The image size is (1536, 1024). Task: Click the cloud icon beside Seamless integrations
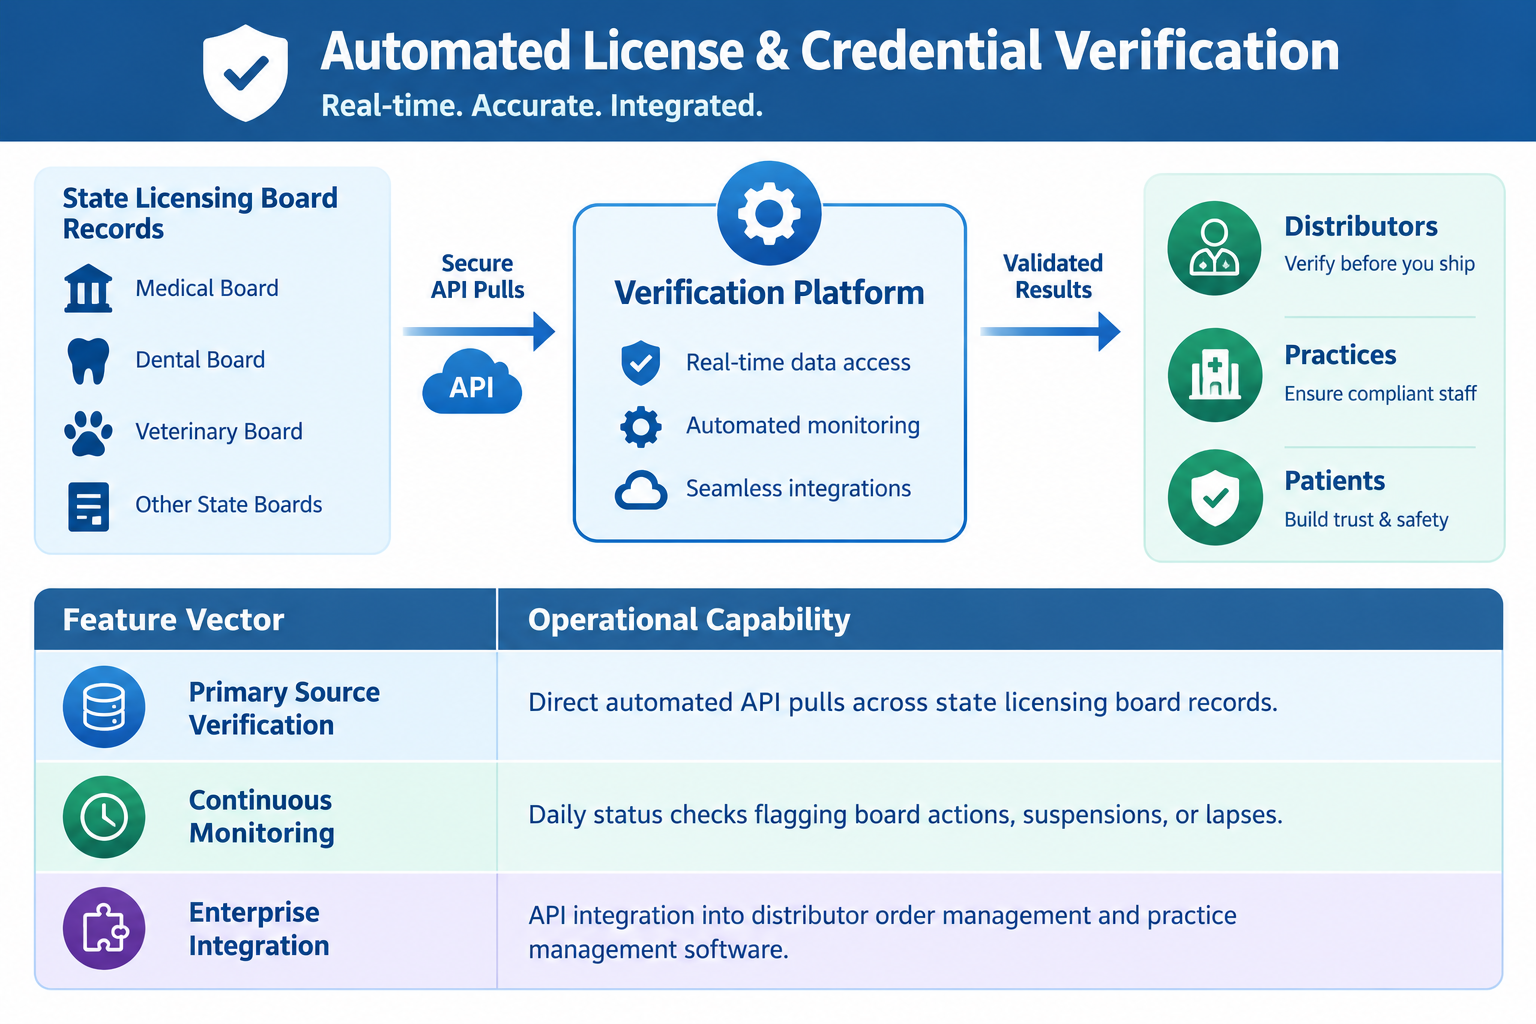coord(641,490)
